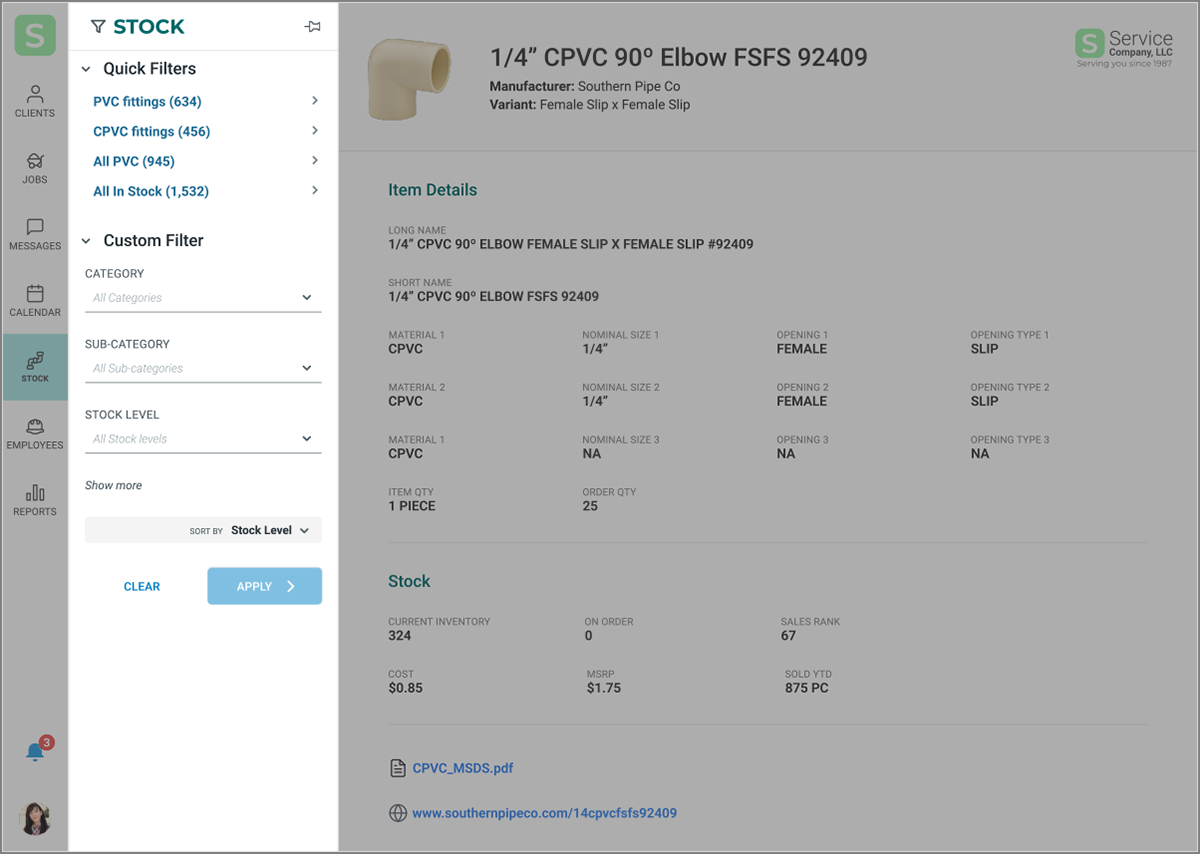Open the Stock Level dropdown
The width and height of the screenshot is (1200, 854).
click(x=203, y=438)
